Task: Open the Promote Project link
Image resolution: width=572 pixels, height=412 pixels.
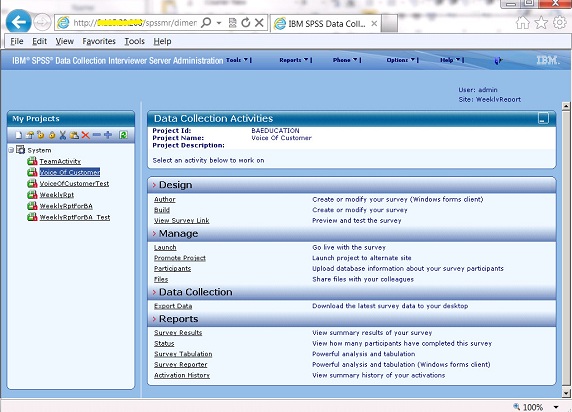Action: 180,258
